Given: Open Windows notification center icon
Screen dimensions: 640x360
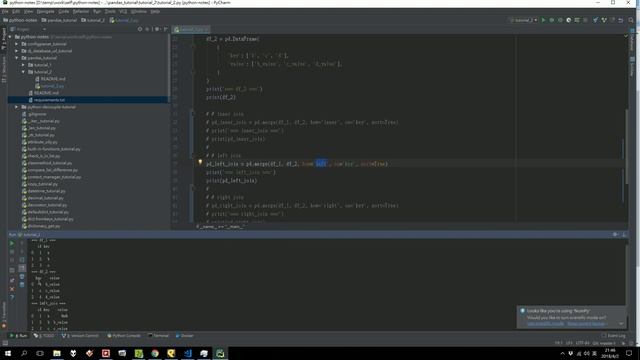Looking at the screenshot, I should (629, 353).
